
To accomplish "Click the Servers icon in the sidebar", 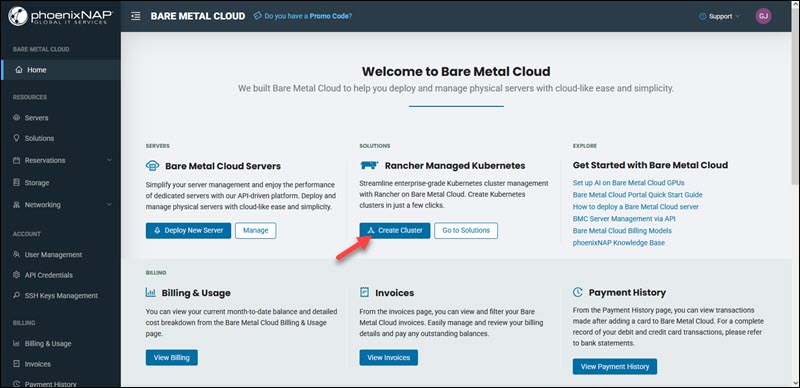I will (x=16, y=118).
